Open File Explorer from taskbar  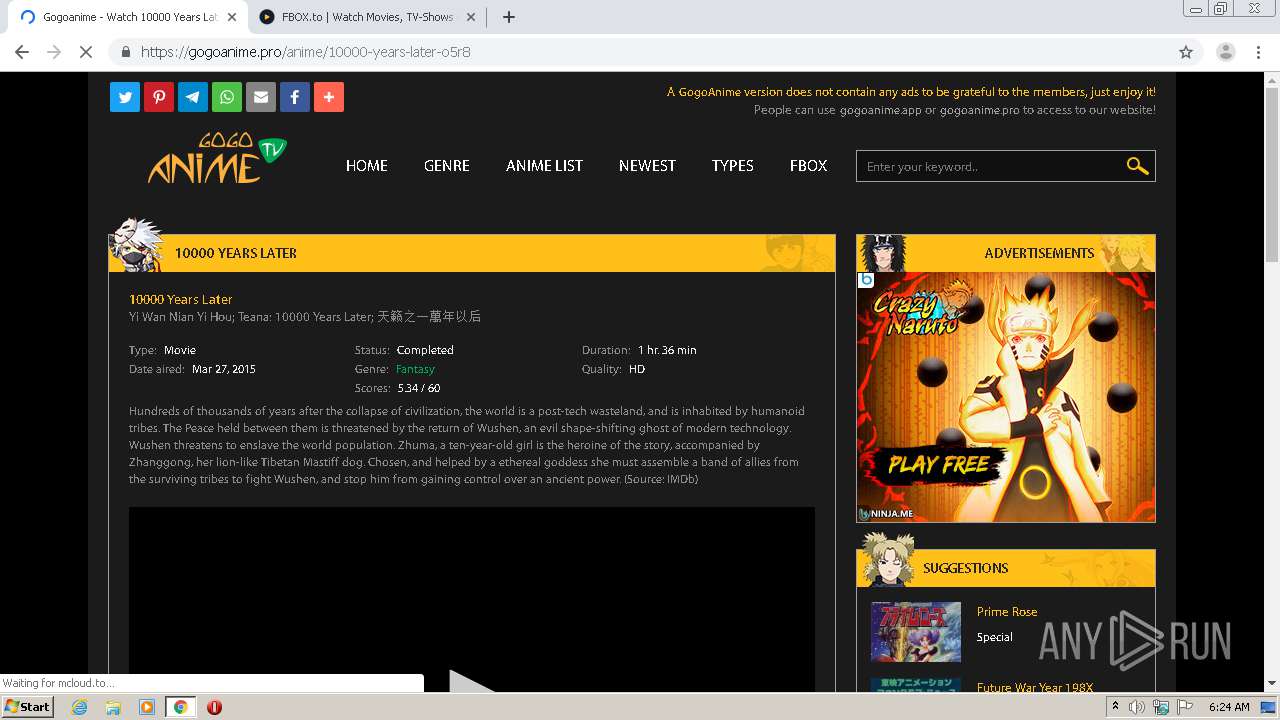(x=113, y=707)
